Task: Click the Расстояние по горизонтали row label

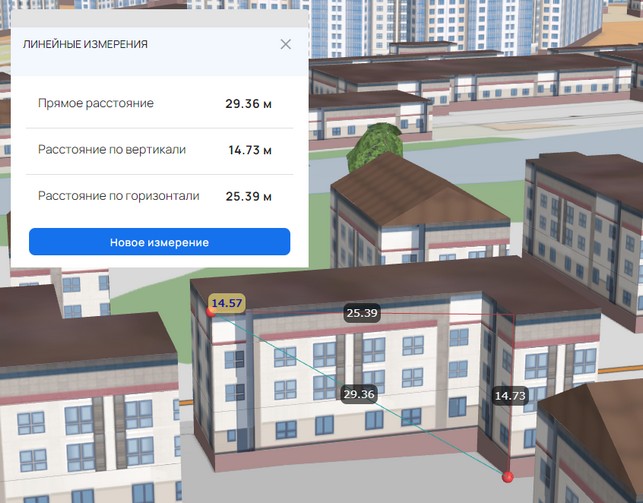Action: (x=118, y=196)
